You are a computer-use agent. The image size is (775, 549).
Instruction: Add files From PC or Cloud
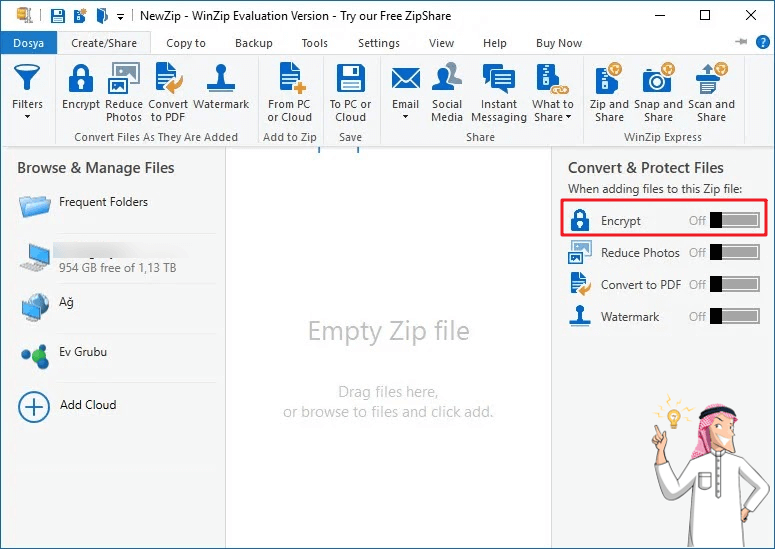coord(290,92)
